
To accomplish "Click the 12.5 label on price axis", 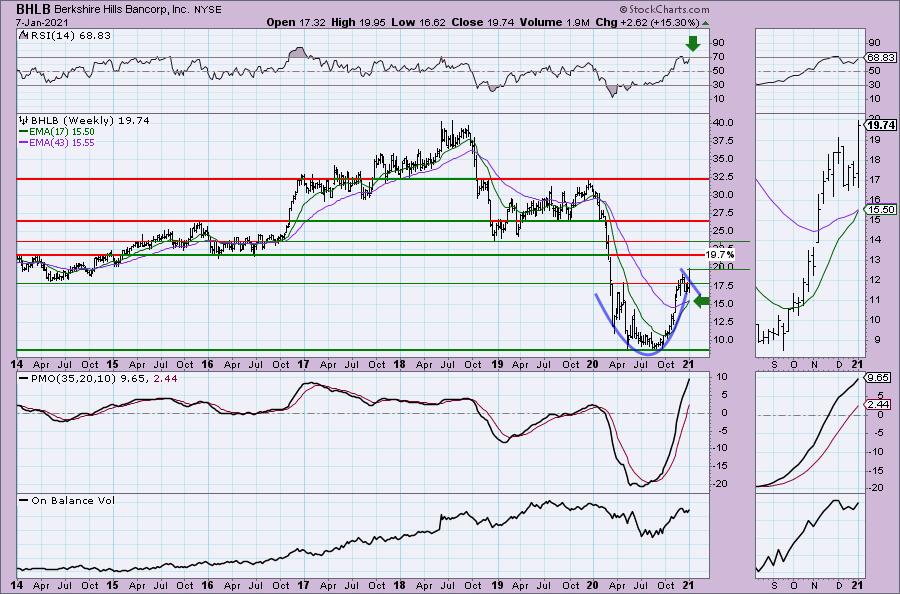I will click(x=723, y=321).
